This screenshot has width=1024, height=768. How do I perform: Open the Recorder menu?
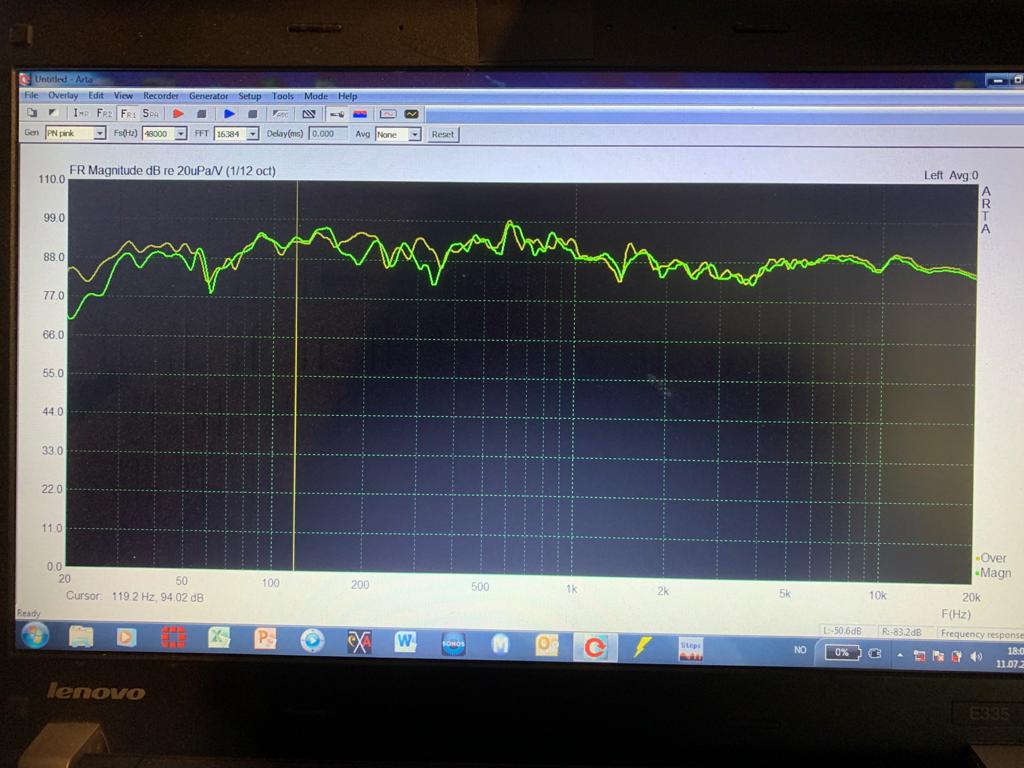pyautogui.click(x=161, y=96)
